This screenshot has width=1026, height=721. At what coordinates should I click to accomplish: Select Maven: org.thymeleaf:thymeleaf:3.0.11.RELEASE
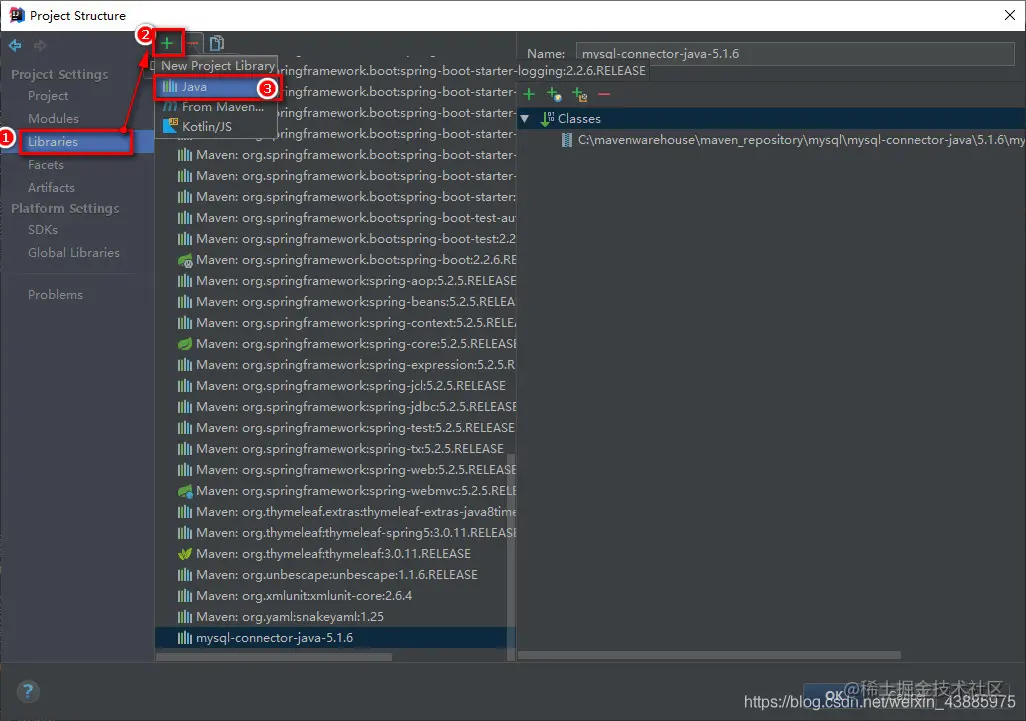(333, 554)
